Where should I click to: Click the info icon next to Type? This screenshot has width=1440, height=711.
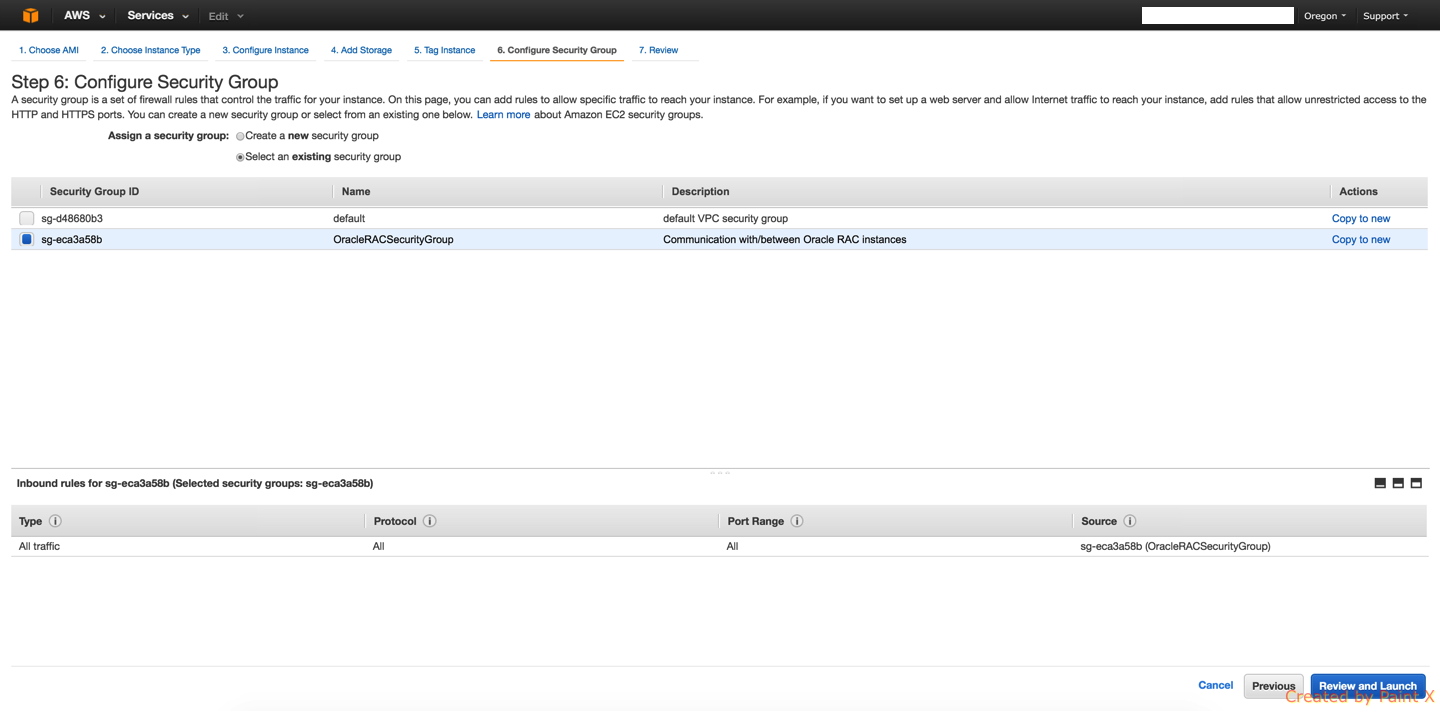pos(55,520)
